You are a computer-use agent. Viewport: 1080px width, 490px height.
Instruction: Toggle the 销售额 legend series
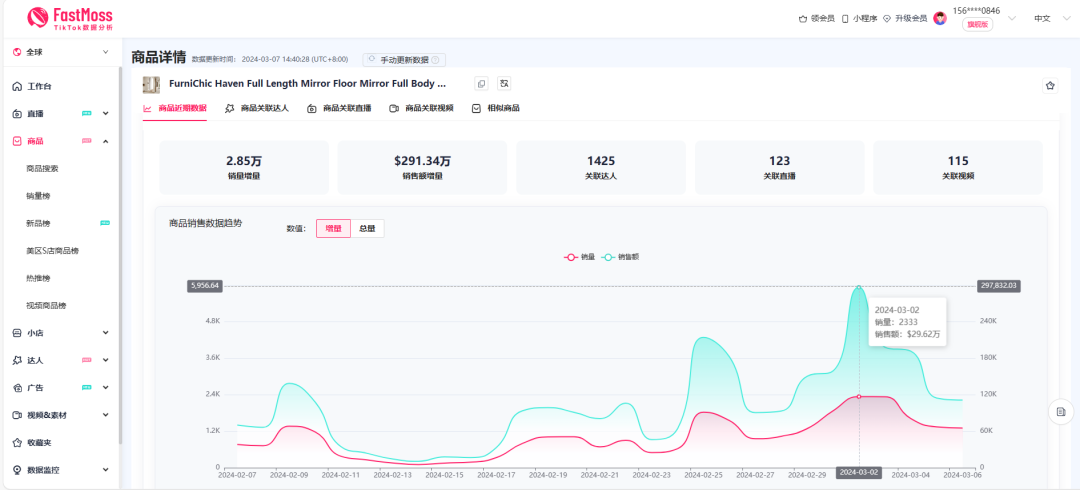coord(621,257)
